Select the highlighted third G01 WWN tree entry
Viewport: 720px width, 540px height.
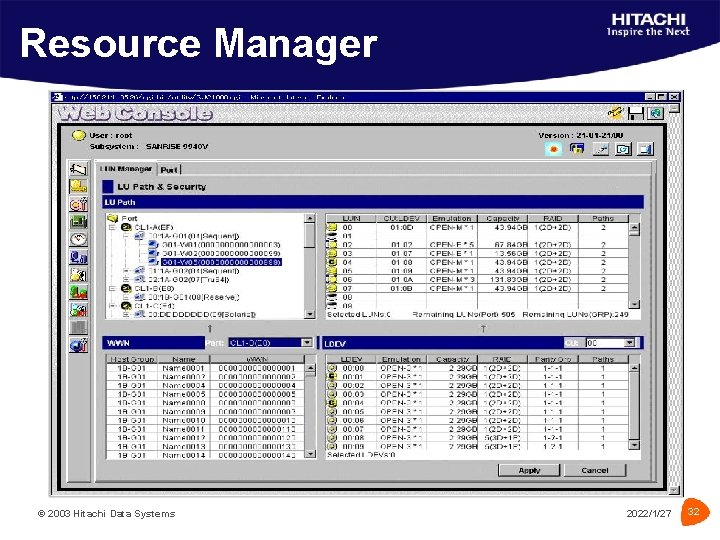coord(221,262)
